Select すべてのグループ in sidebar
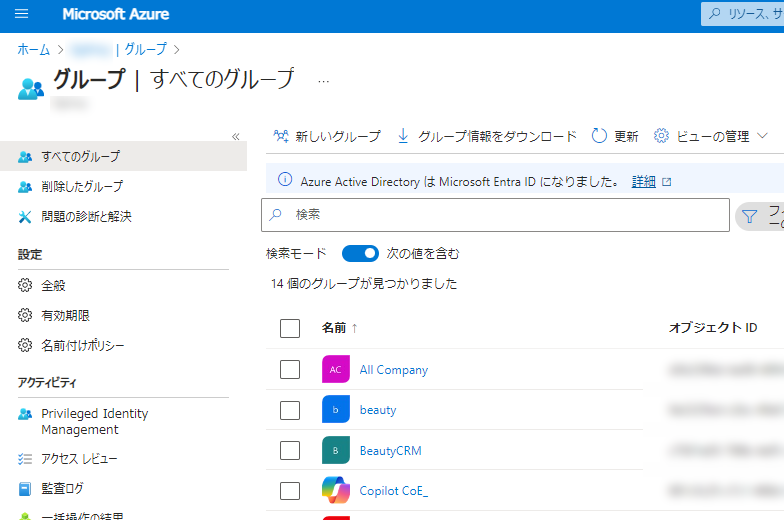The width and height of the screenshot is (784, 520). click(124, 156)
